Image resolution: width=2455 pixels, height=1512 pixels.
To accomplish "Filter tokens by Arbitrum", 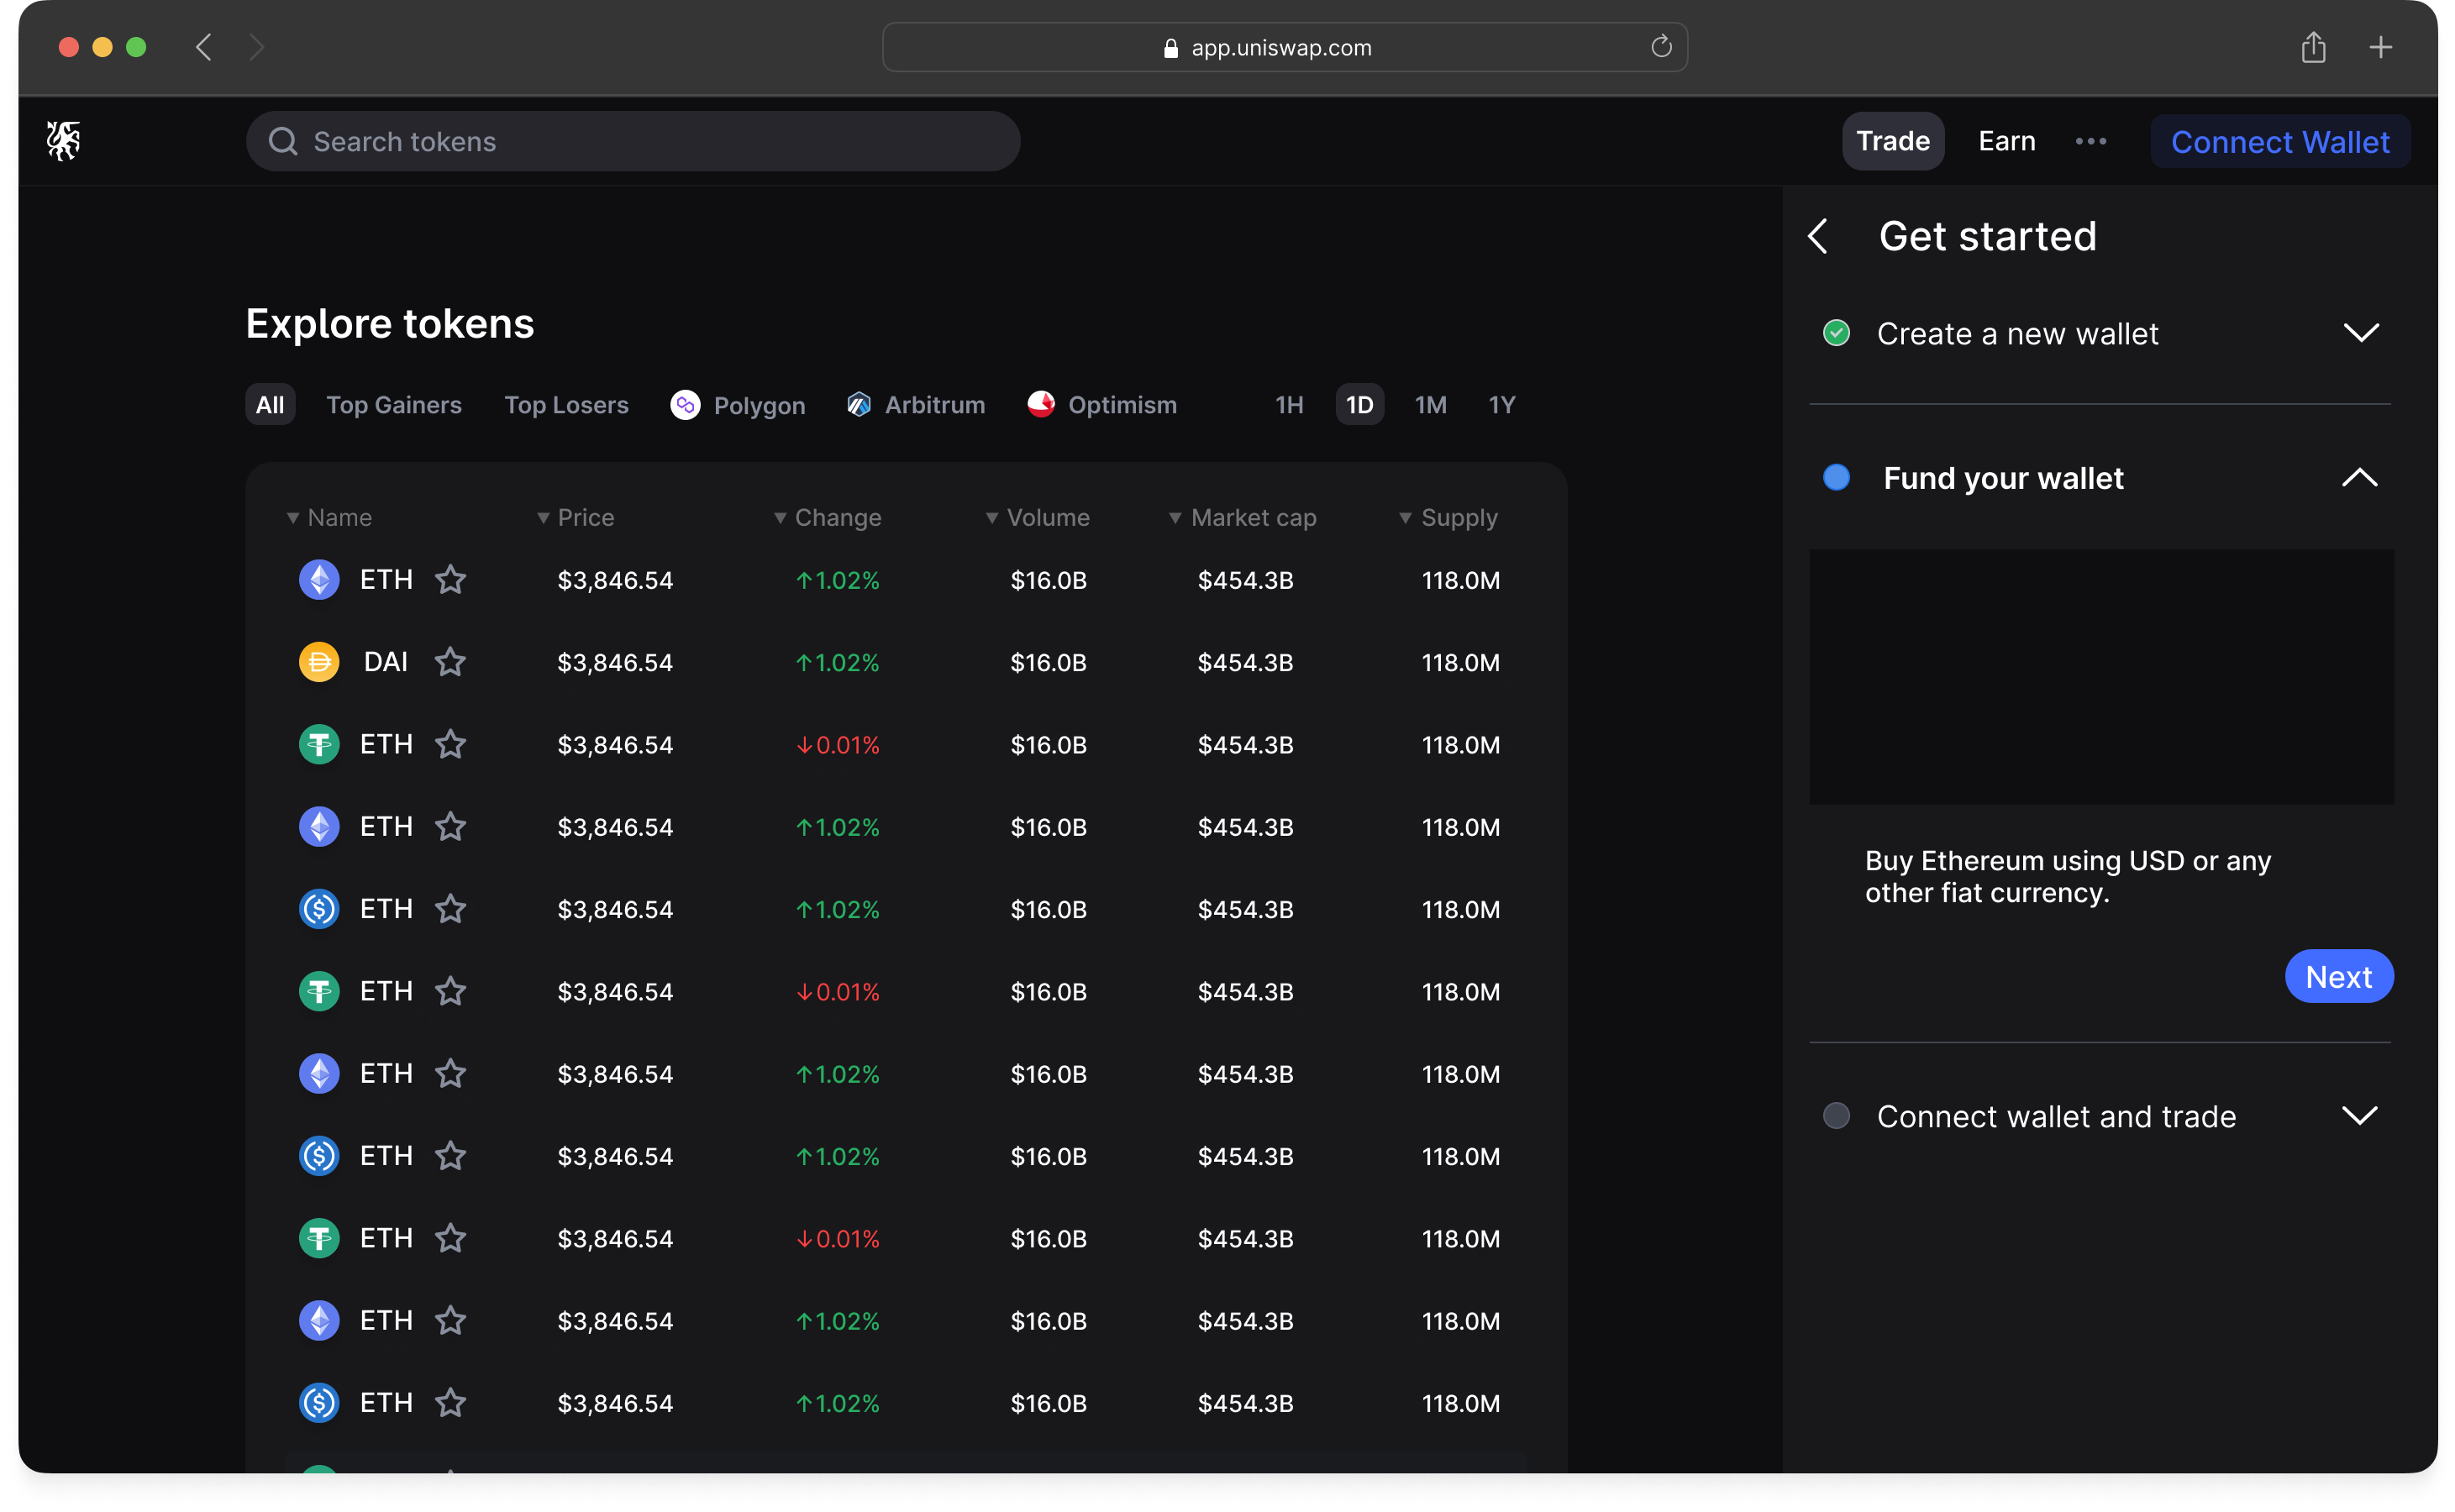I will click(915, 405).
